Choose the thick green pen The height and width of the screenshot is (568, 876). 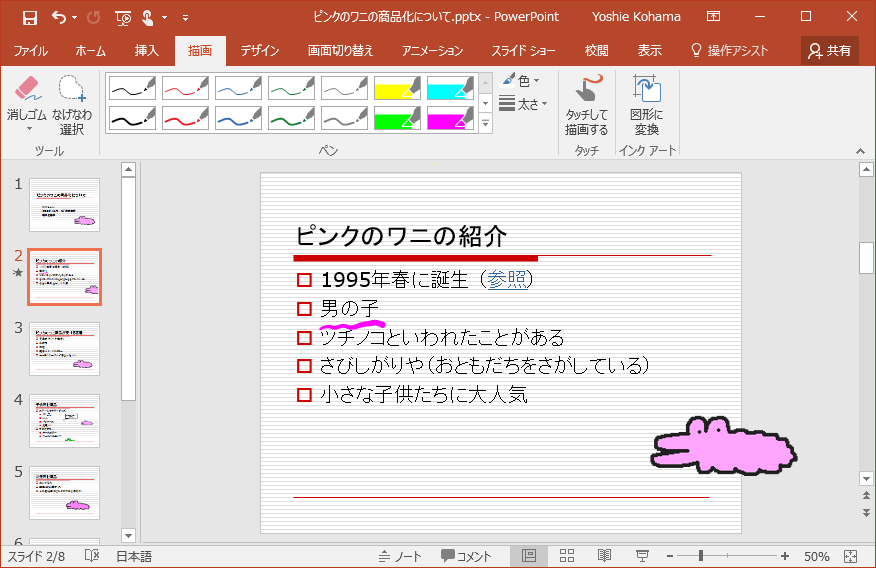(292, 118)
